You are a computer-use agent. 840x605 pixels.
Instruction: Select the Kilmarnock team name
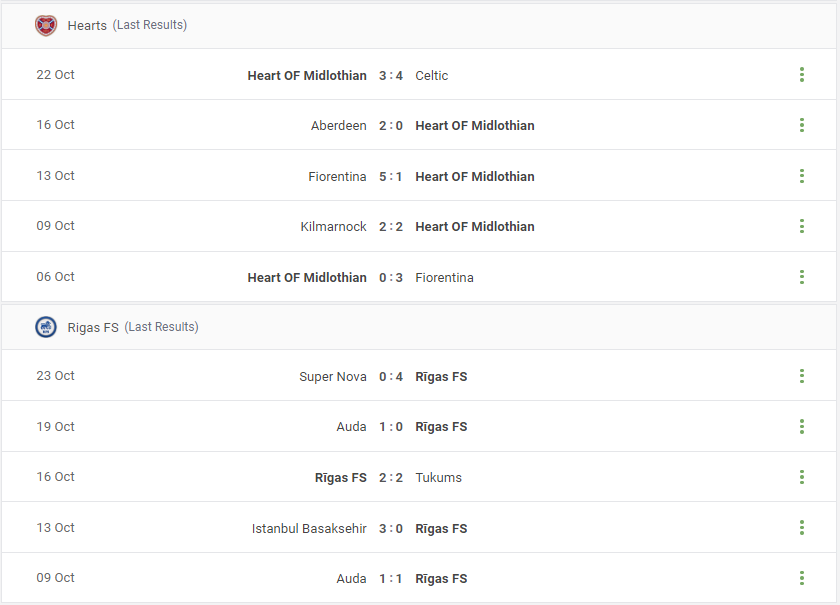[x=333, y=227]
